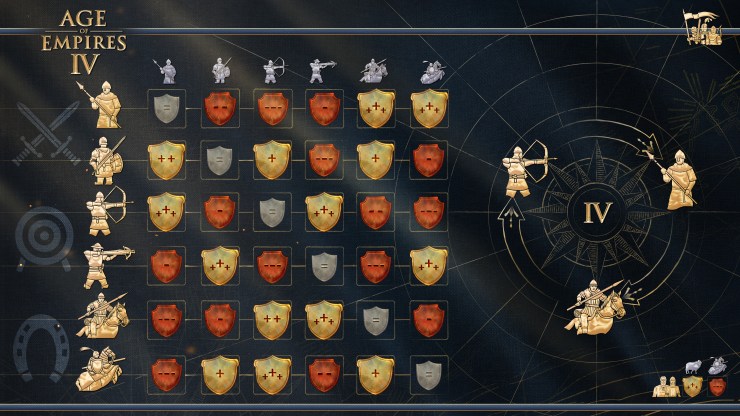740x416 pixels.
Task: Click the horseshoe cavalry category icon
Action: tap(42, 348)
